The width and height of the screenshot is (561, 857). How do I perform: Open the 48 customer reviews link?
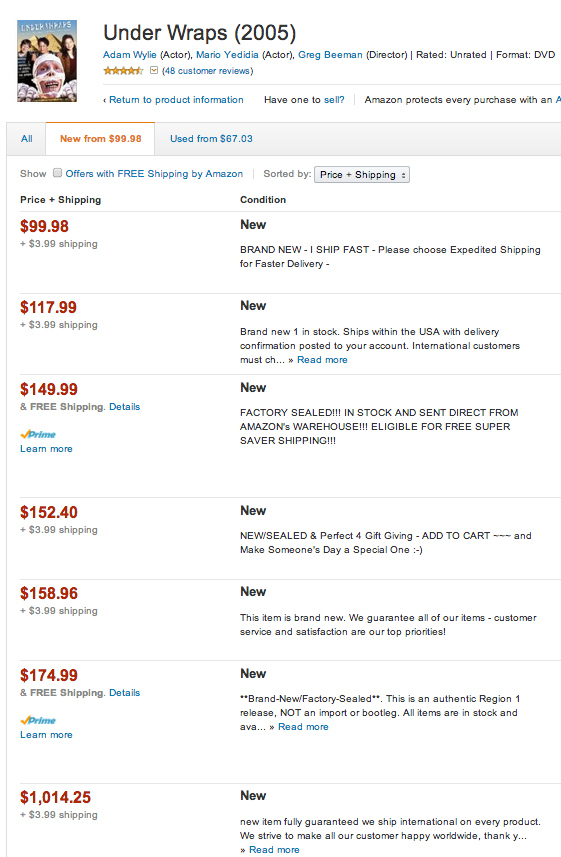click(207, 71)
